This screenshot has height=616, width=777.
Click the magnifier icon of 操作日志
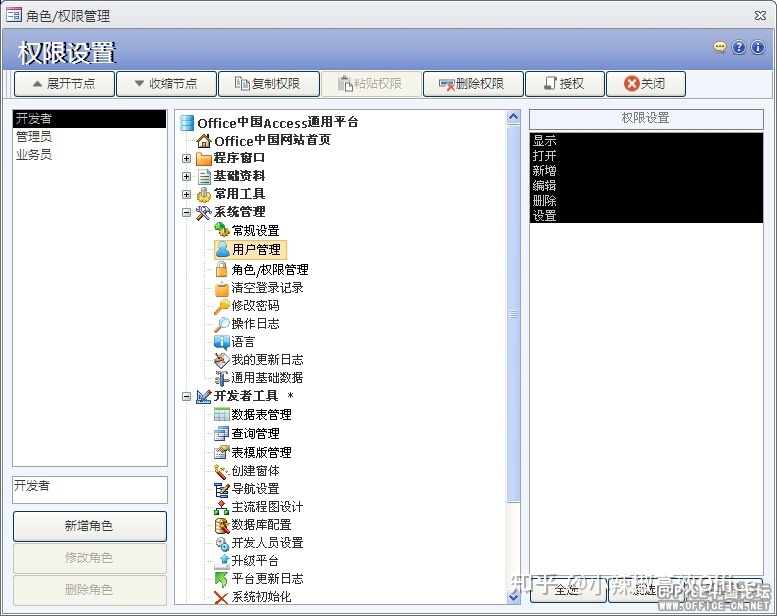pyautogui.click(x=222, y=324)
